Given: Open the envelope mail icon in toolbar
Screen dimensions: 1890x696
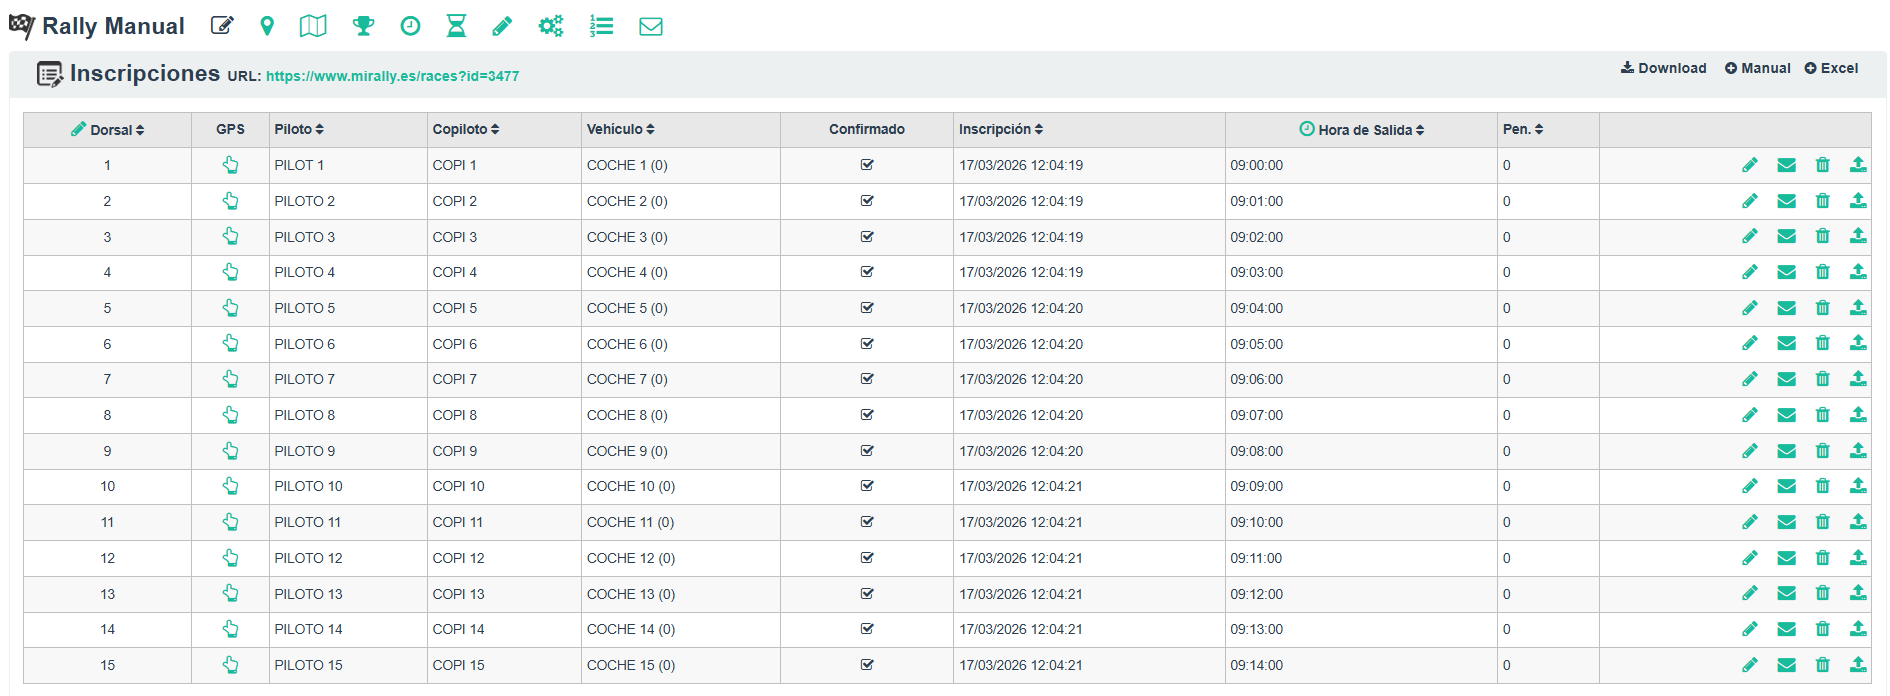Looking at the screenshot, I should (x=651, y=26).
